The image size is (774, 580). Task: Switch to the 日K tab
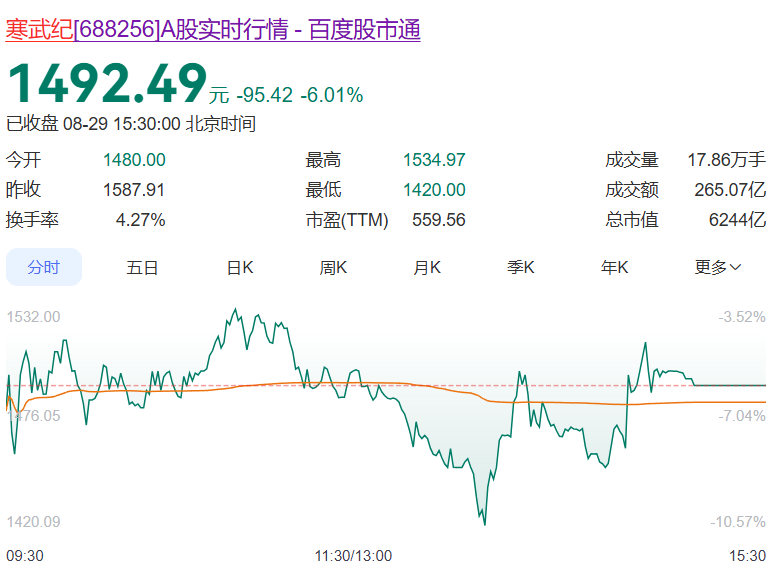click(x=240, y=267)
